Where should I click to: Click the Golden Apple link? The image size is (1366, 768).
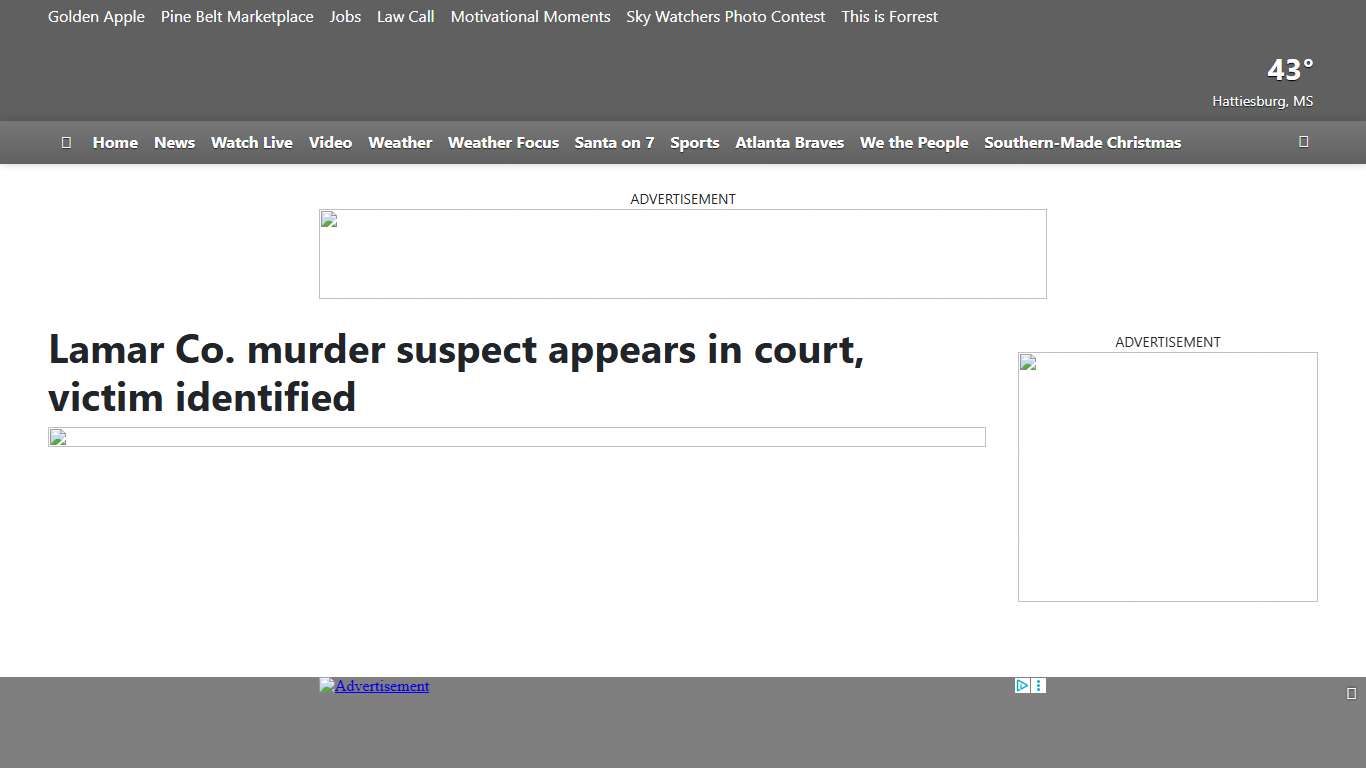click(96, 17)
